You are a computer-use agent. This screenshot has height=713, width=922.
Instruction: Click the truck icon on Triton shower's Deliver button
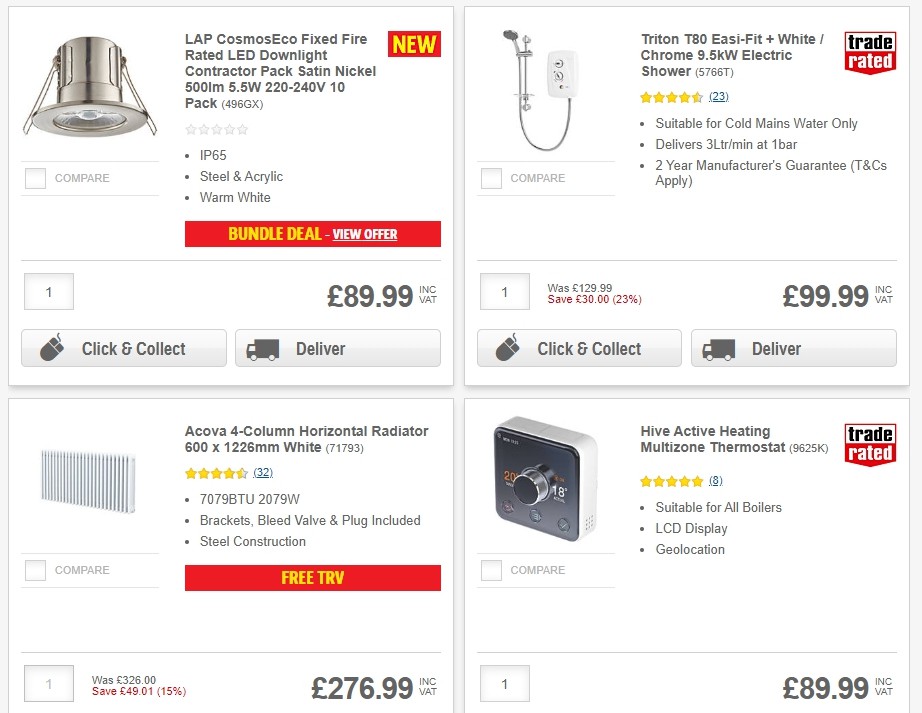717,348
